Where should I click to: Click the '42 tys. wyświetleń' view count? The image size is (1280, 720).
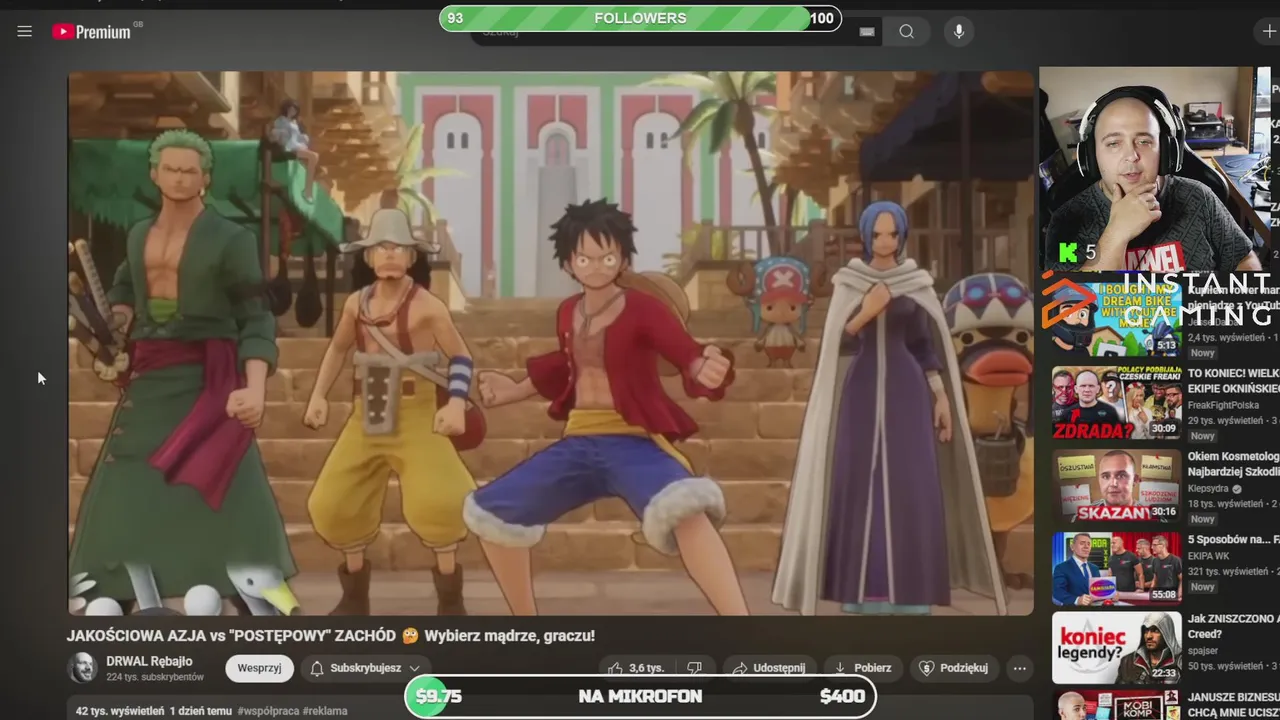(120, 711)
